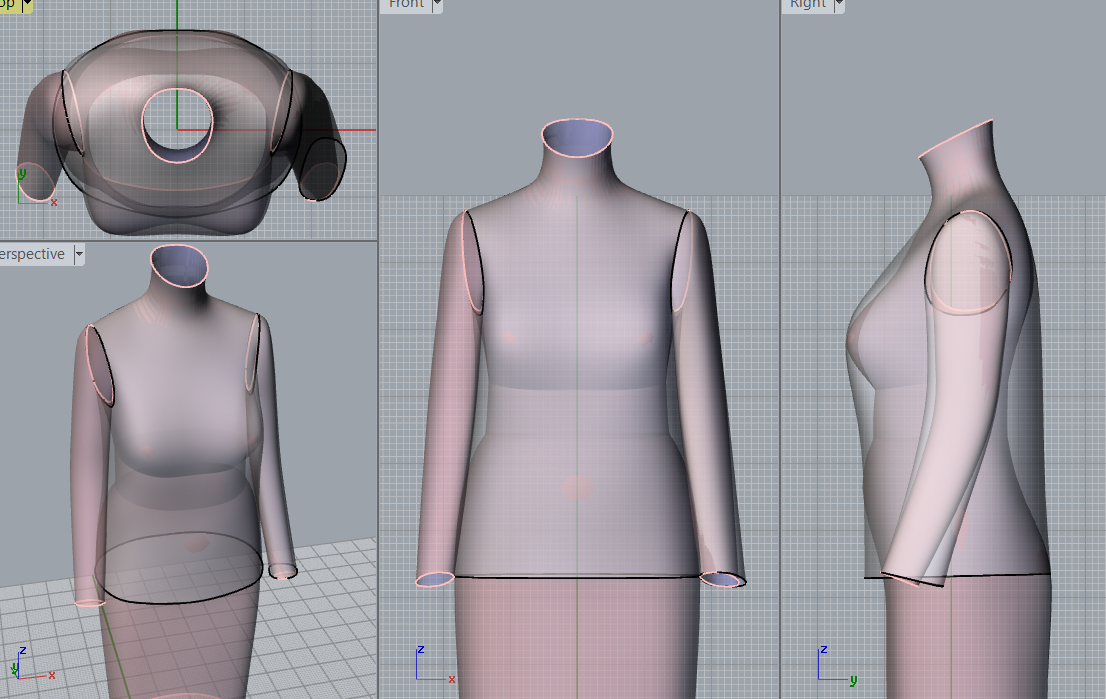Click the Front viewport title label
The image size is (1106, 699).
point(406,4)
